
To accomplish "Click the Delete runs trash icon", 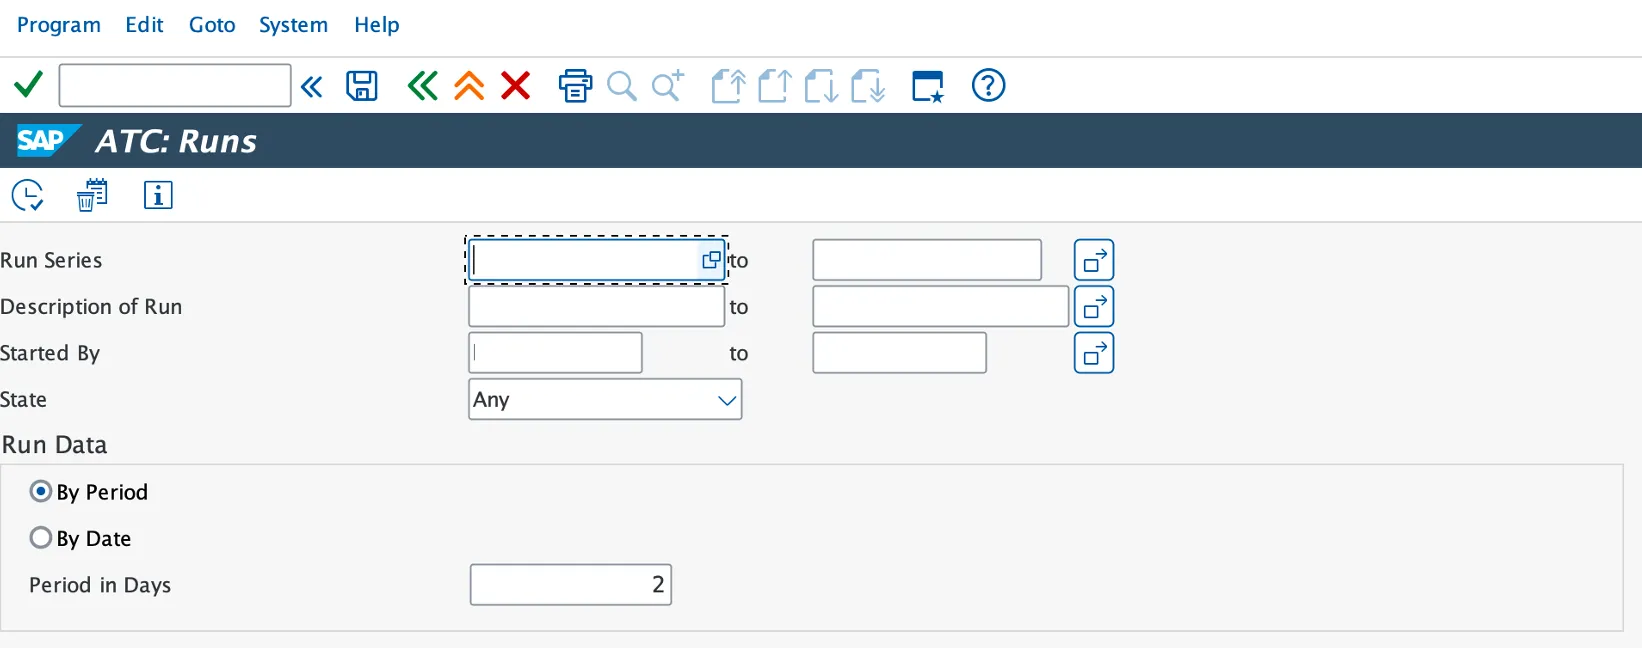I will point(92,195).
